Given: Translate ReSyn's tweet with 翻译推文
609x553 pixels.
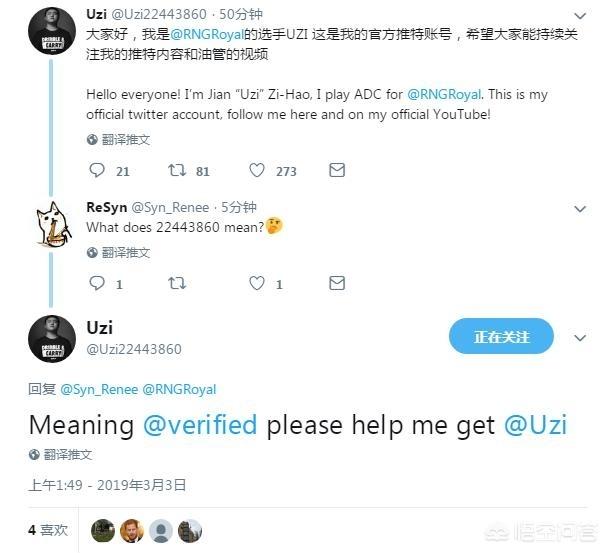Looking at the screenshot, I should click(118, 253).
